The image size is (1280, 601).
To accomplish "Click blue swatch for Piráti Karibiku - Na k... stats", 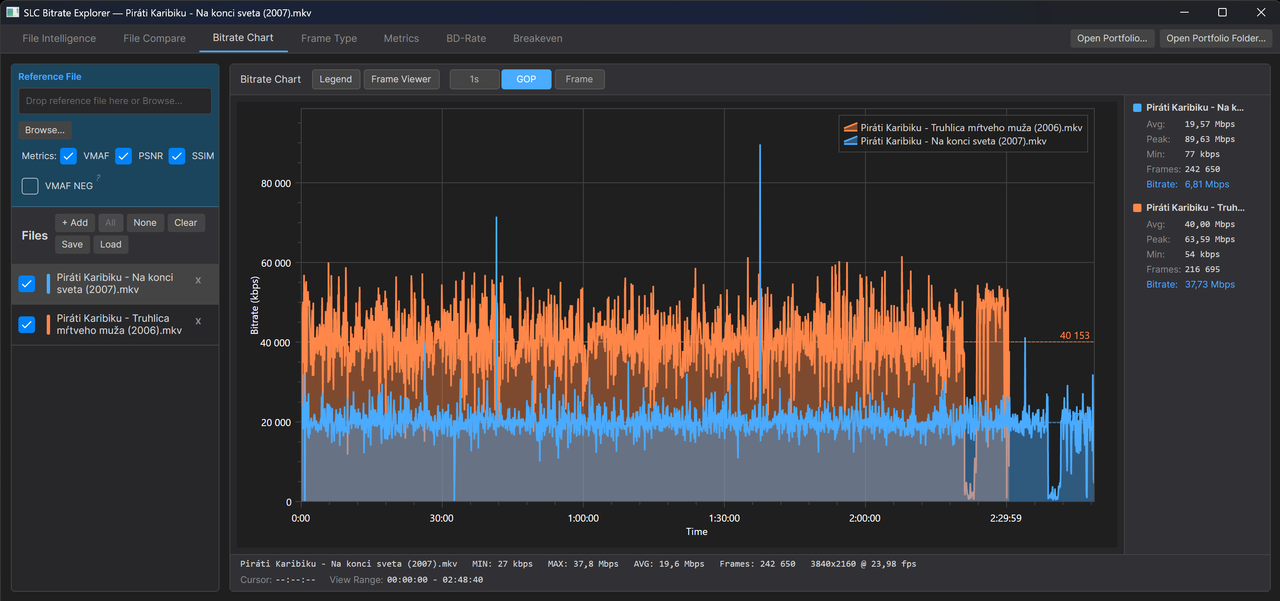I will [1137, 107].
